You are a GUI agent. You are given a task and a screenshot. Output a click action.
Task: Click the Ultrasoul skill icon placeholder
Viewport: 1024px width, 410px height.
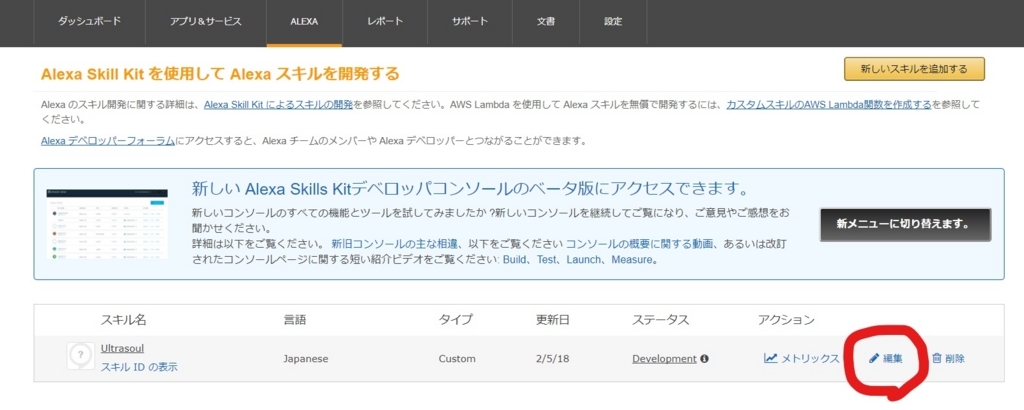click(x=80, y=356)
